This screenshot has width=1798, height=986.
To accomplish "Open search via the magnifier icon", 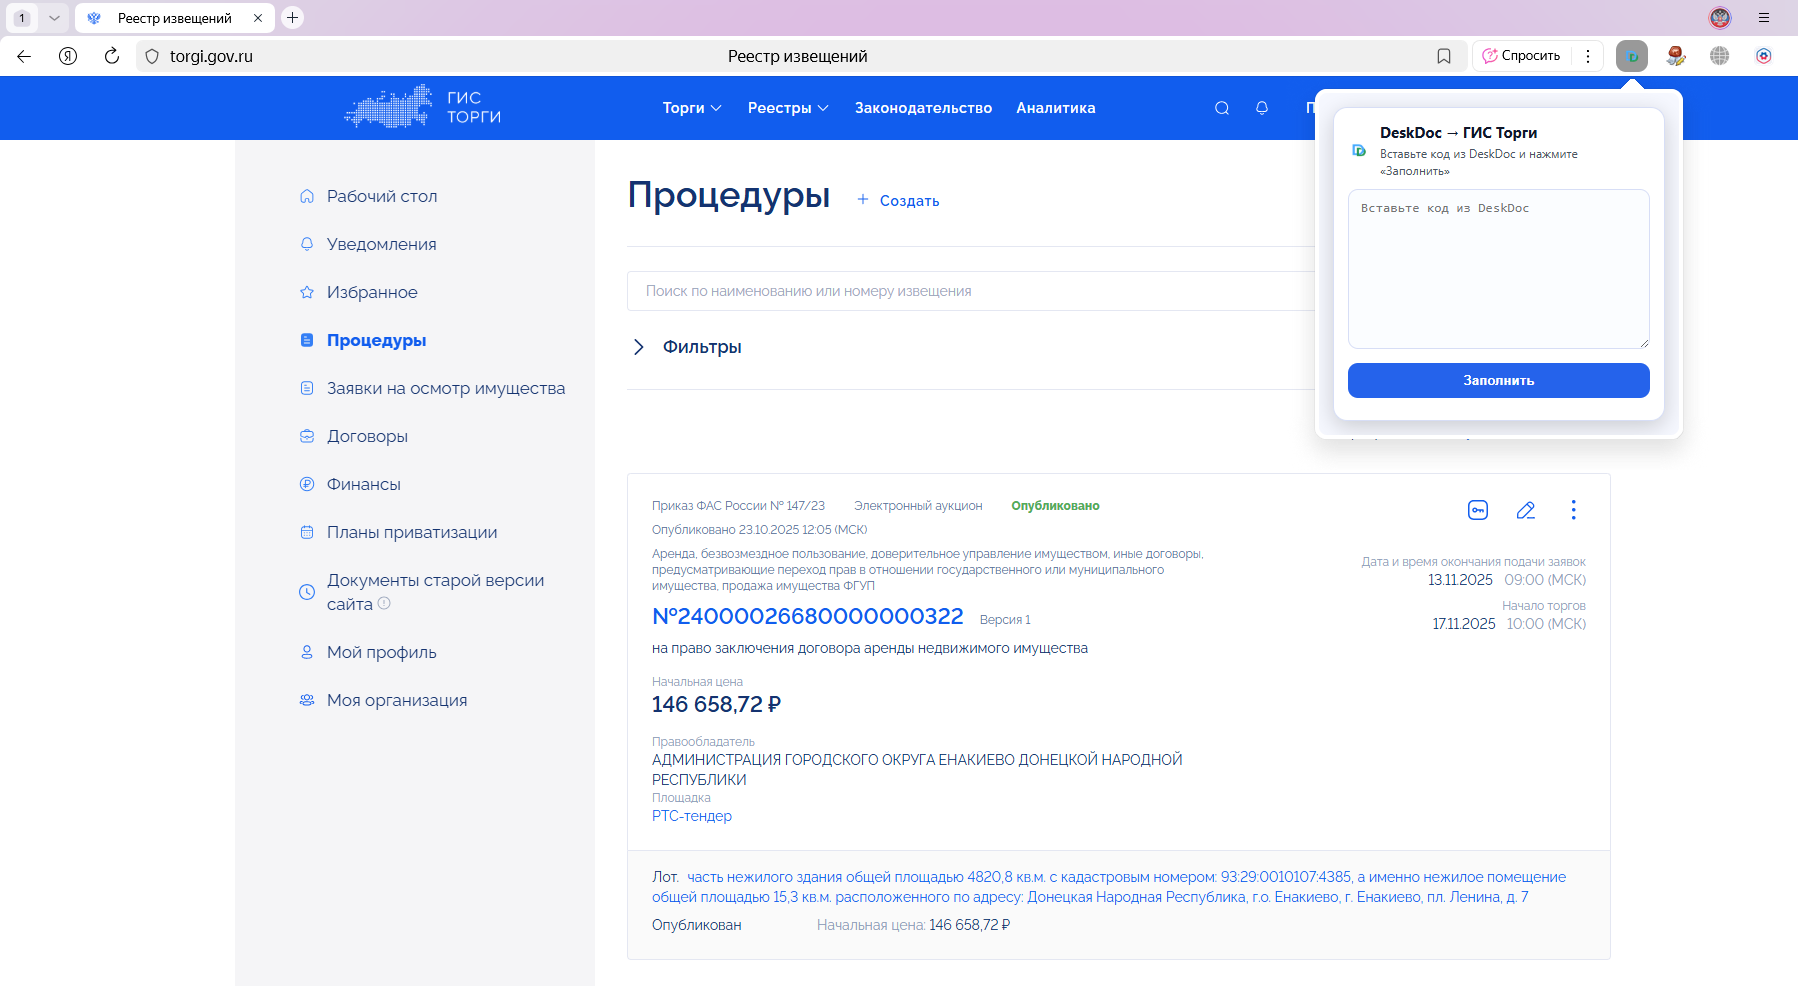I will pyautogui.click(x=1221, y=107).
